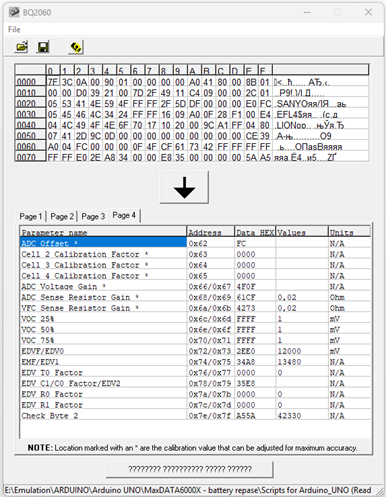
Task: Click hex dump row header 0070
Action: tap(30, 157)
